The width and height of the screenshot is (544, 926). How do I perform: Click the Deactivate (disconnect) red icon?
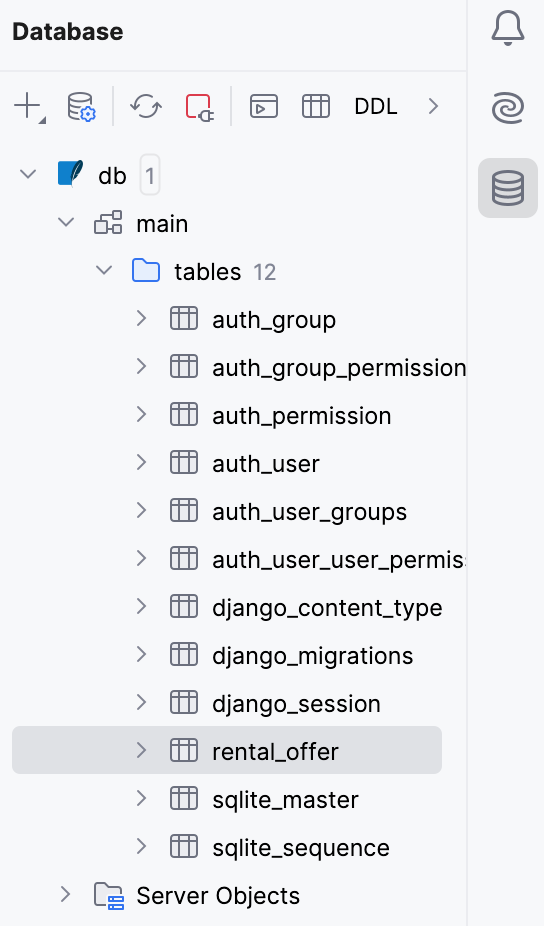tap(199, 107)
